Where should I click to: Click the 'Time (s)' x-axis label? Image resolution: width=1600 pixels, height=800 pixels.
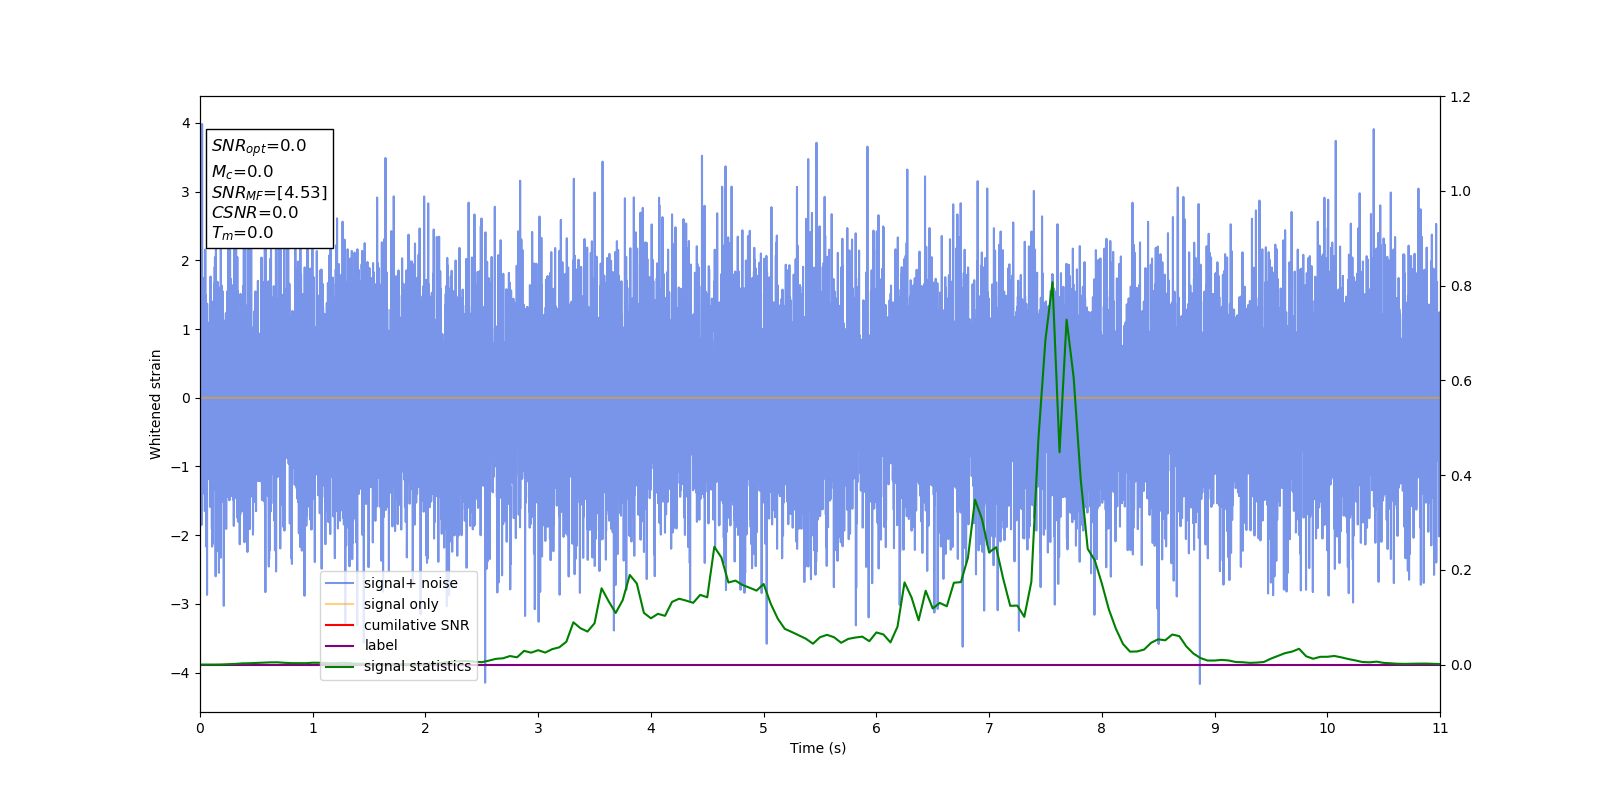818,748
